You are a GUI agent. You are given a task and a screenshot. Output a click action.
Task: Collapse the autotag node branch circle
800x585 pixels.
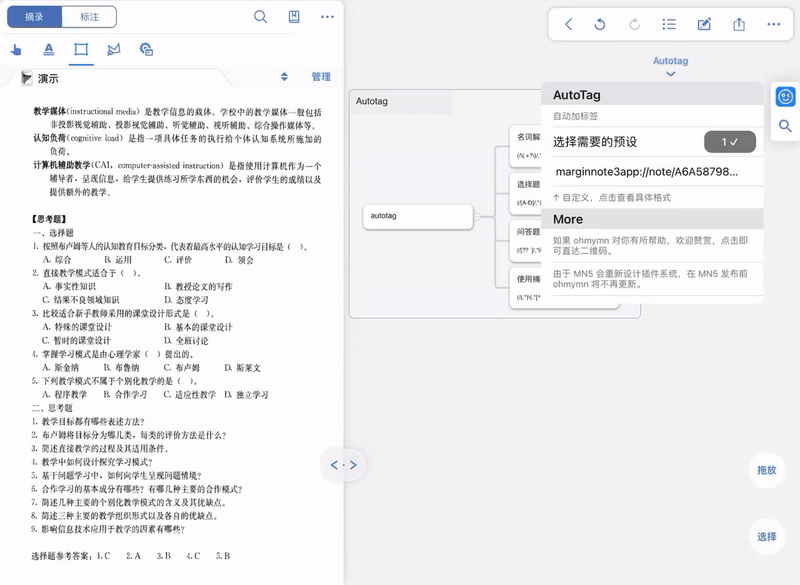(478, 217)
